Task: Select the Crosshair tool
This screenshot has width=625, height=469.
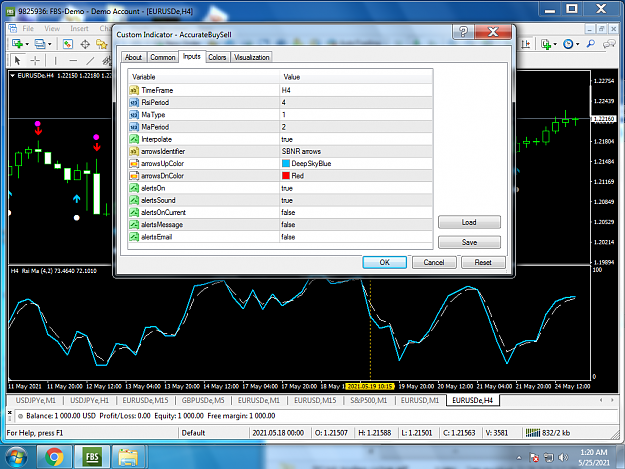Action: click(x=35, y=61)
